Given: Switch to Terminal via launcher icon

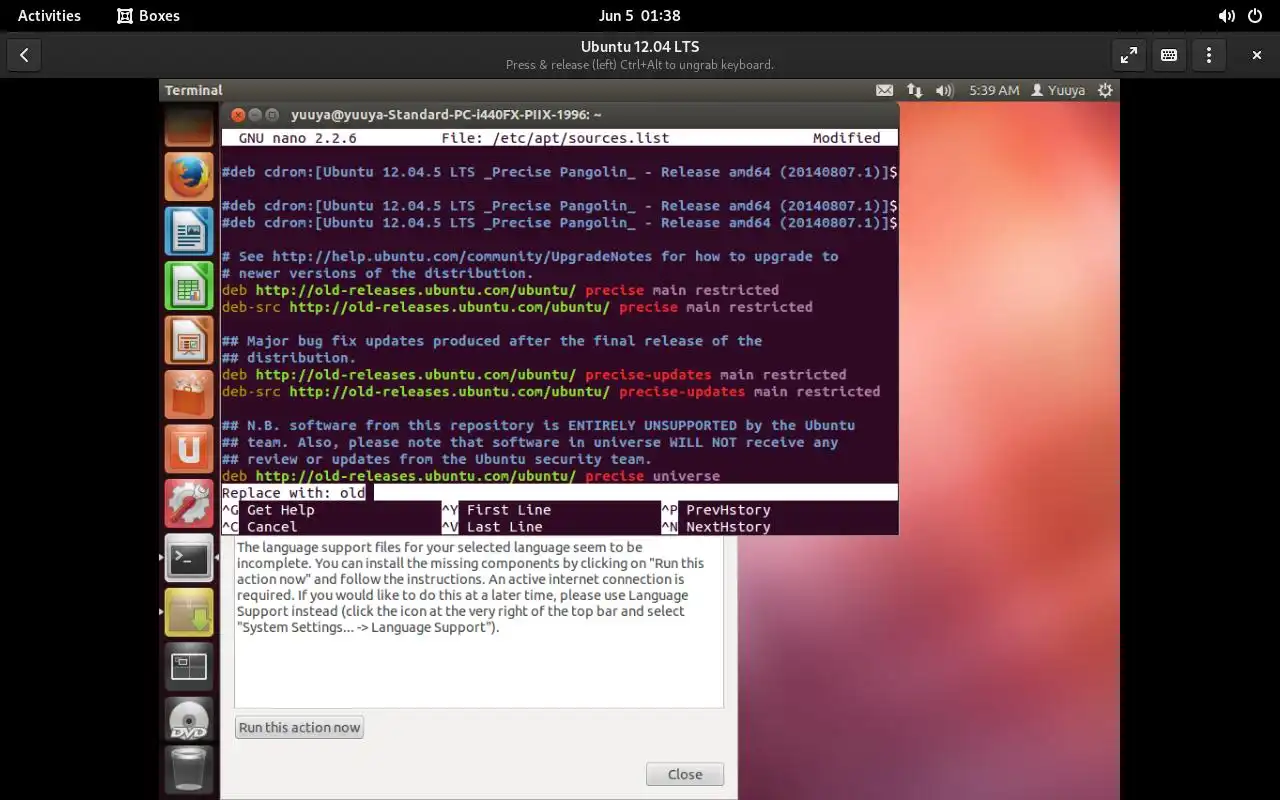Looking at the screenshot, I should [189, 558].
